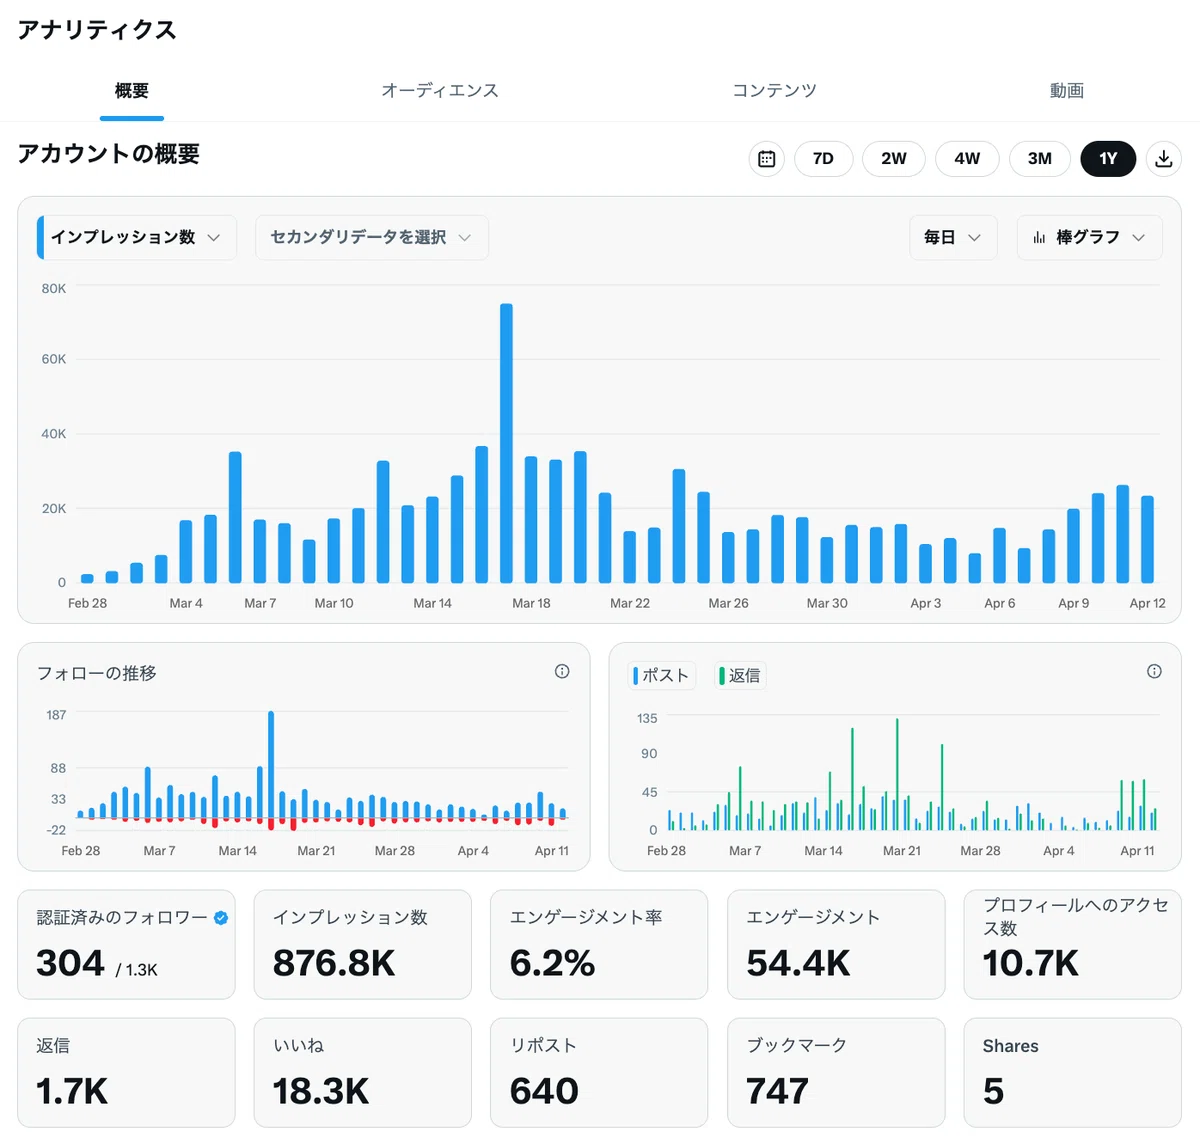
Task: Click the エンゲージメント率 6.2% card
Action: pos(599,944)
